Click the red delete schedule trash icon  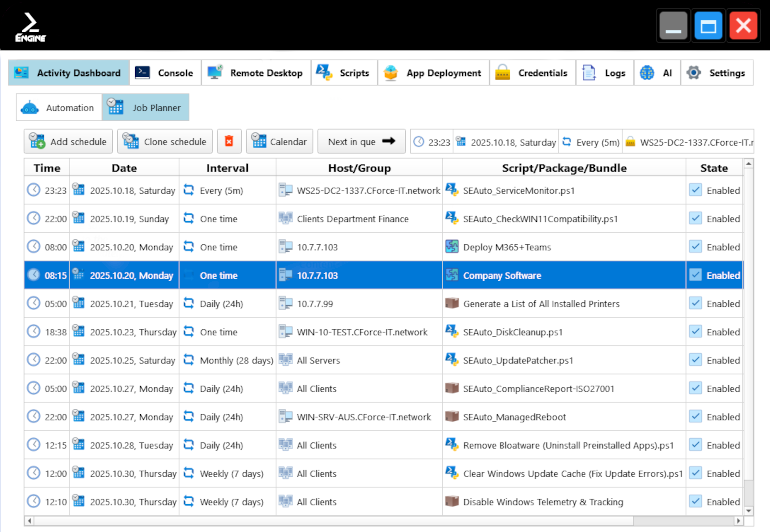point(230,142)
